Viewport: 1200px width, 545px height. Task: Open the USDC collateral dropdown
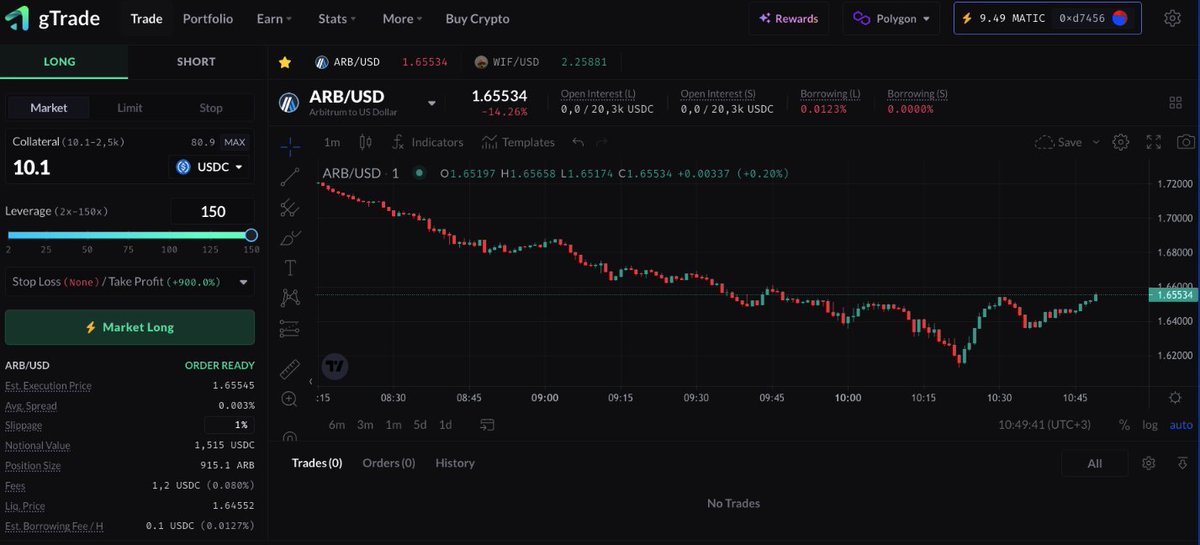coord(210,167)
